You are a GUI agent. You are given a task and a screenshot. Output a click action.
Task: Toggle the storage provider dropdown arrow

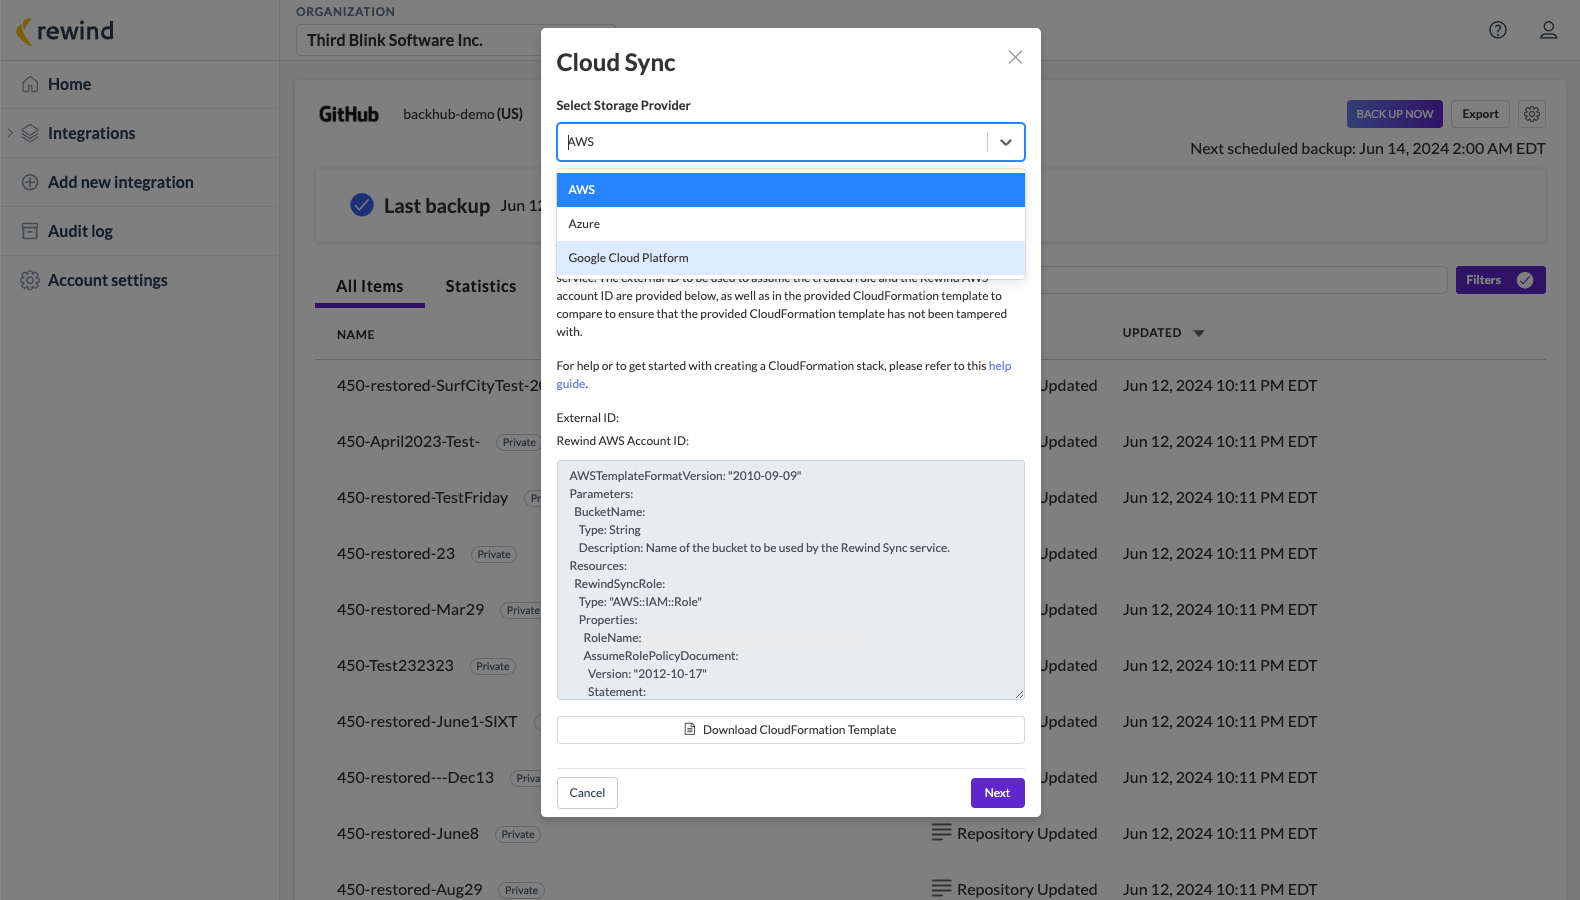1006,142
